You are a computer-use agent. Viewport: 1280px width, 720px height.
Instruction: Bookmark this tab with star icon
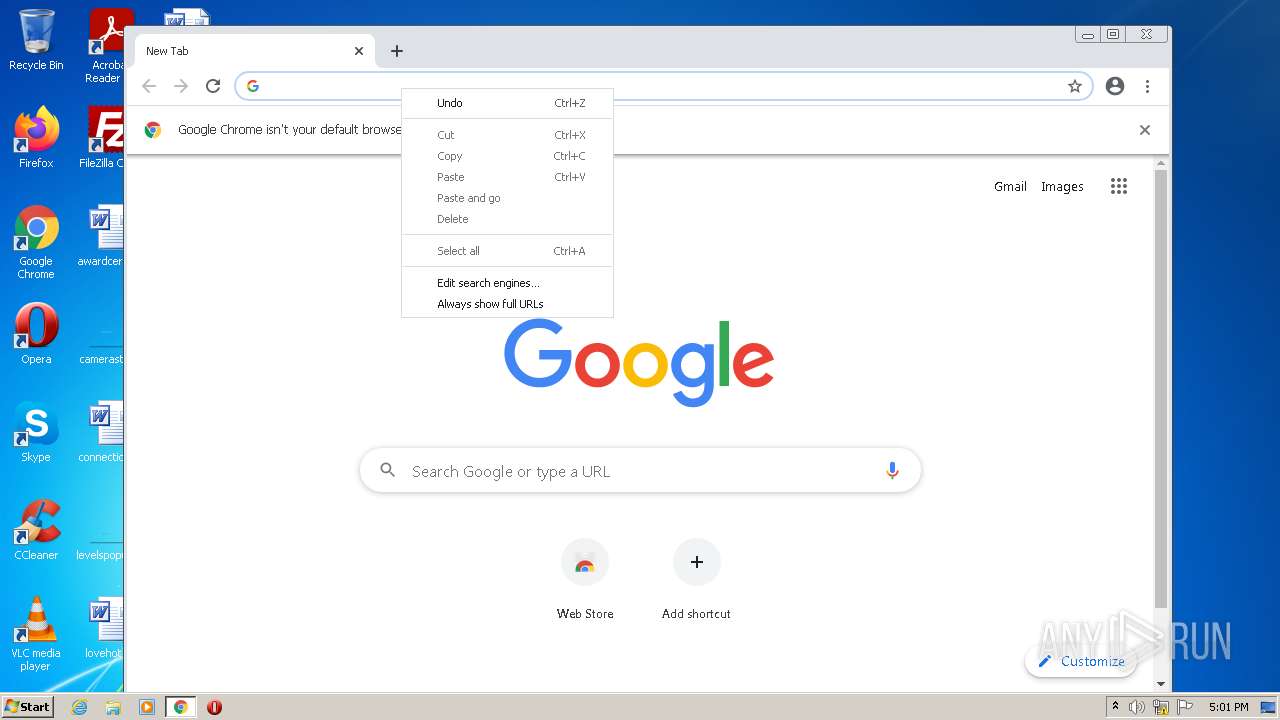(x=1075, y=86)
